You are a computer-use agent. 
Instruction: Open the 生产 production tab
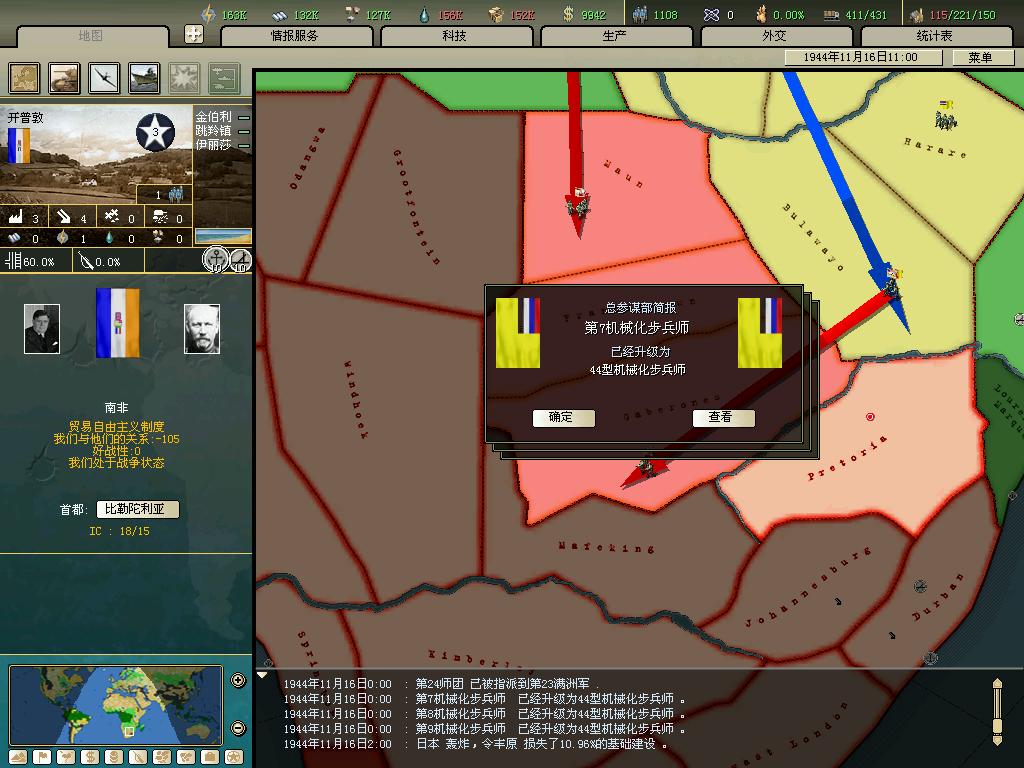tap(615, 36)
